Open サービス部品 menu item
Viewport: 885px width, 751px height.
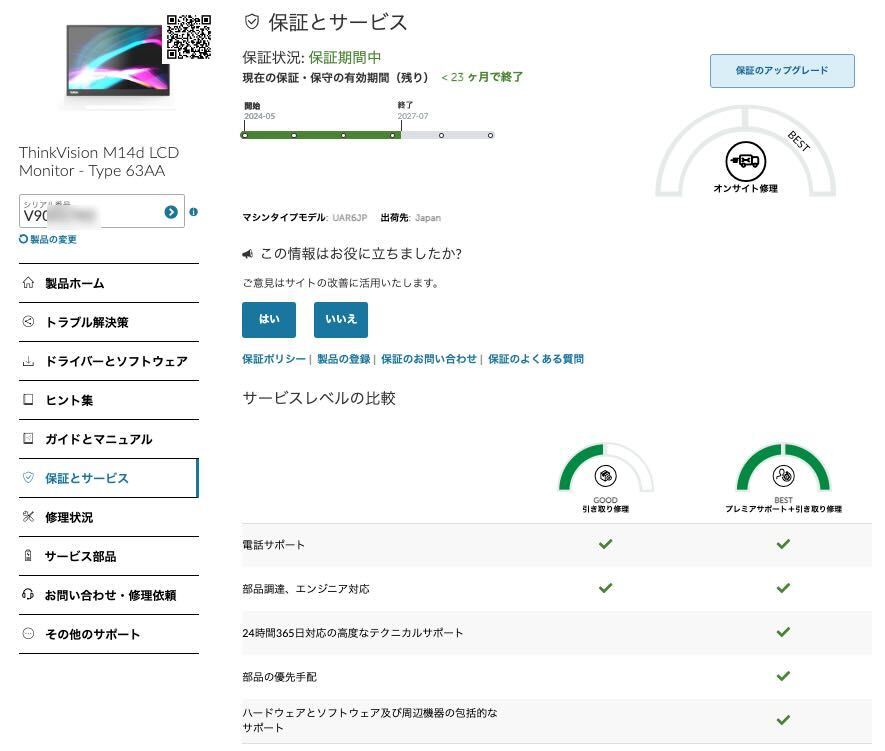(x=109, y=556)
